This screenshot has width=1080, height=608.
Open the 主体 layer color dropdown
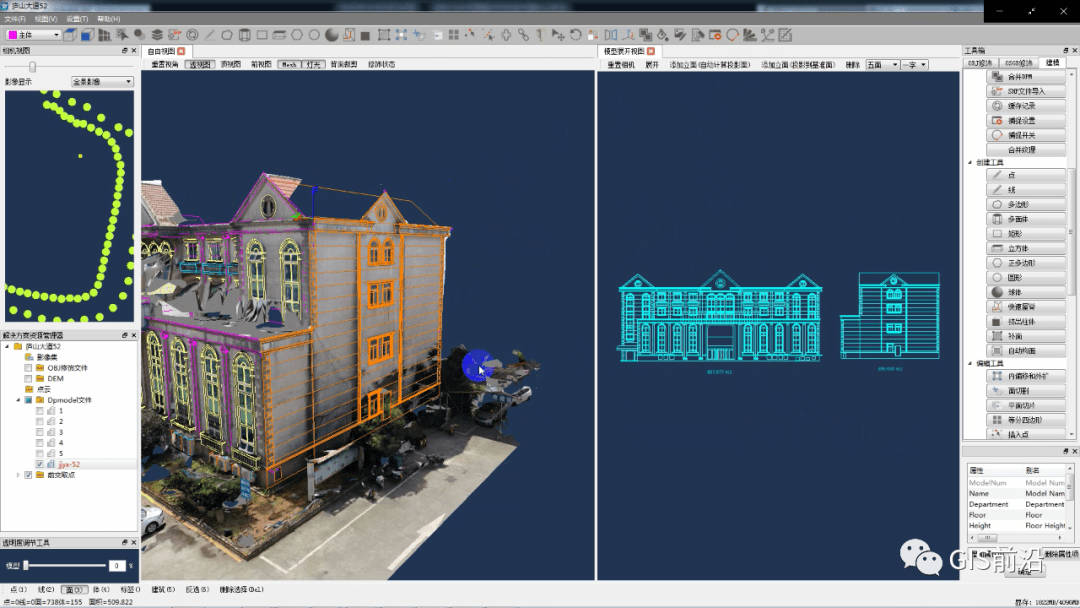33,34
